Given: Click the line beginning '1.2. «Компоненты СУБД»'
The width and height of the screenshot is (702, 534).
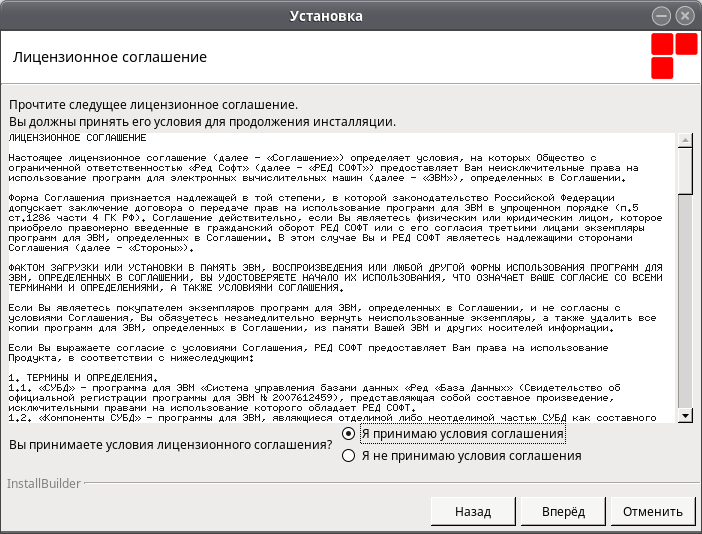Looking at the screenshot, I should pyautogui.click(x=332, y=418).
